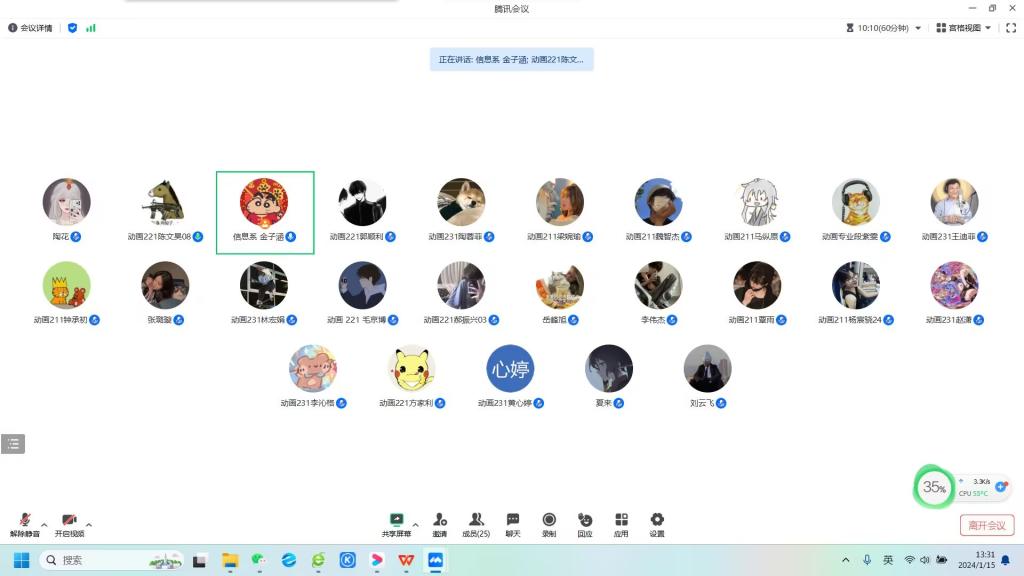Viewport: 1024px width, 576px height.
Task: Unmute microphone with 解除静音
Action: [x=25, y=524]
